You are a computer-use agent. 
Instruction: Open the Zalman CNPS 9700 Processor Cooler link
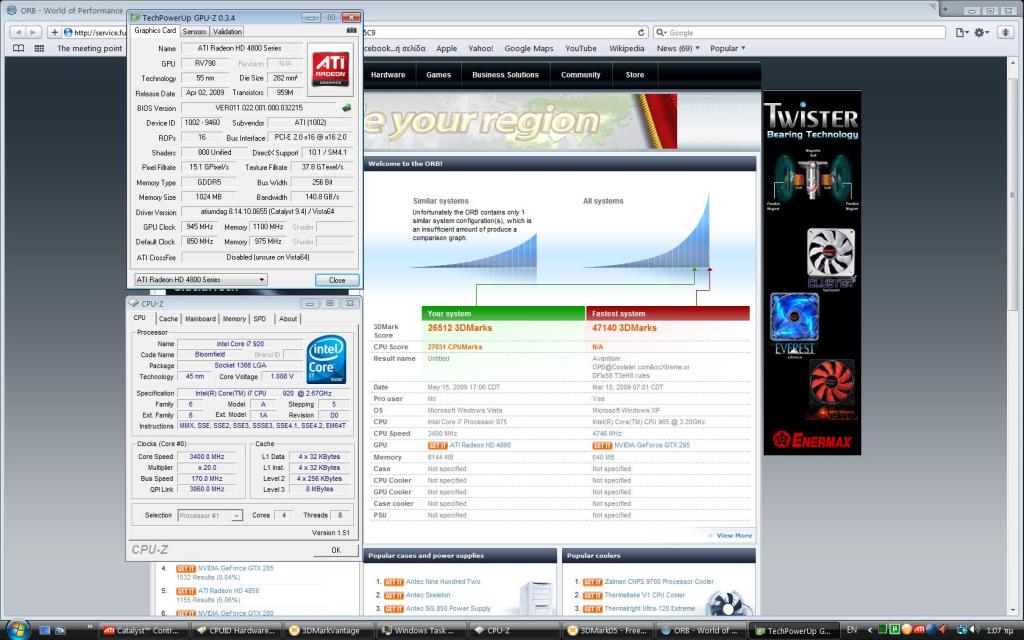[659, 582]
